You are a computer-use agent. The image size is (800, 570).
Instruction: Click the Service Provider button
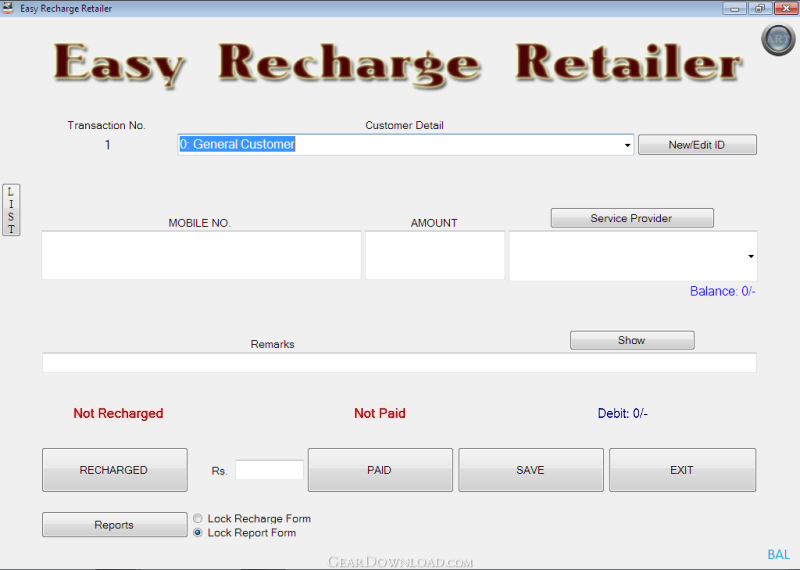(x=632, y=218)
